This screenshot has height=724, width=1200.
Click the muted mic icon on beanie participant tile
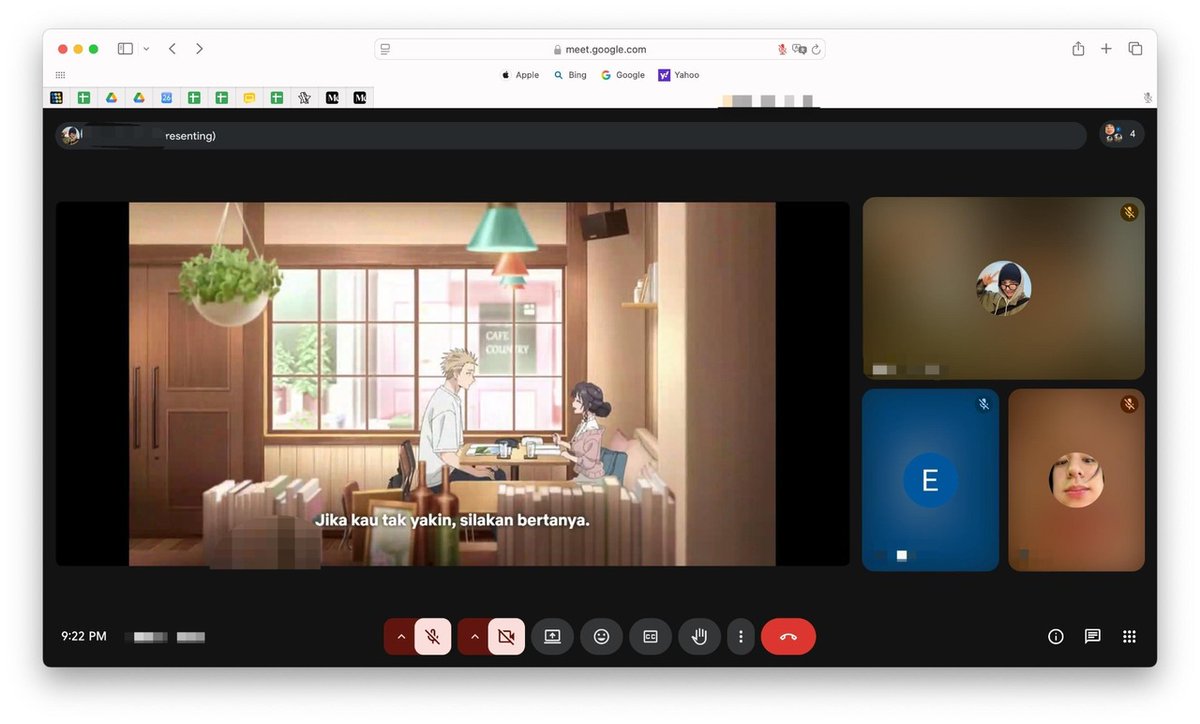[x=1129, y=212]
